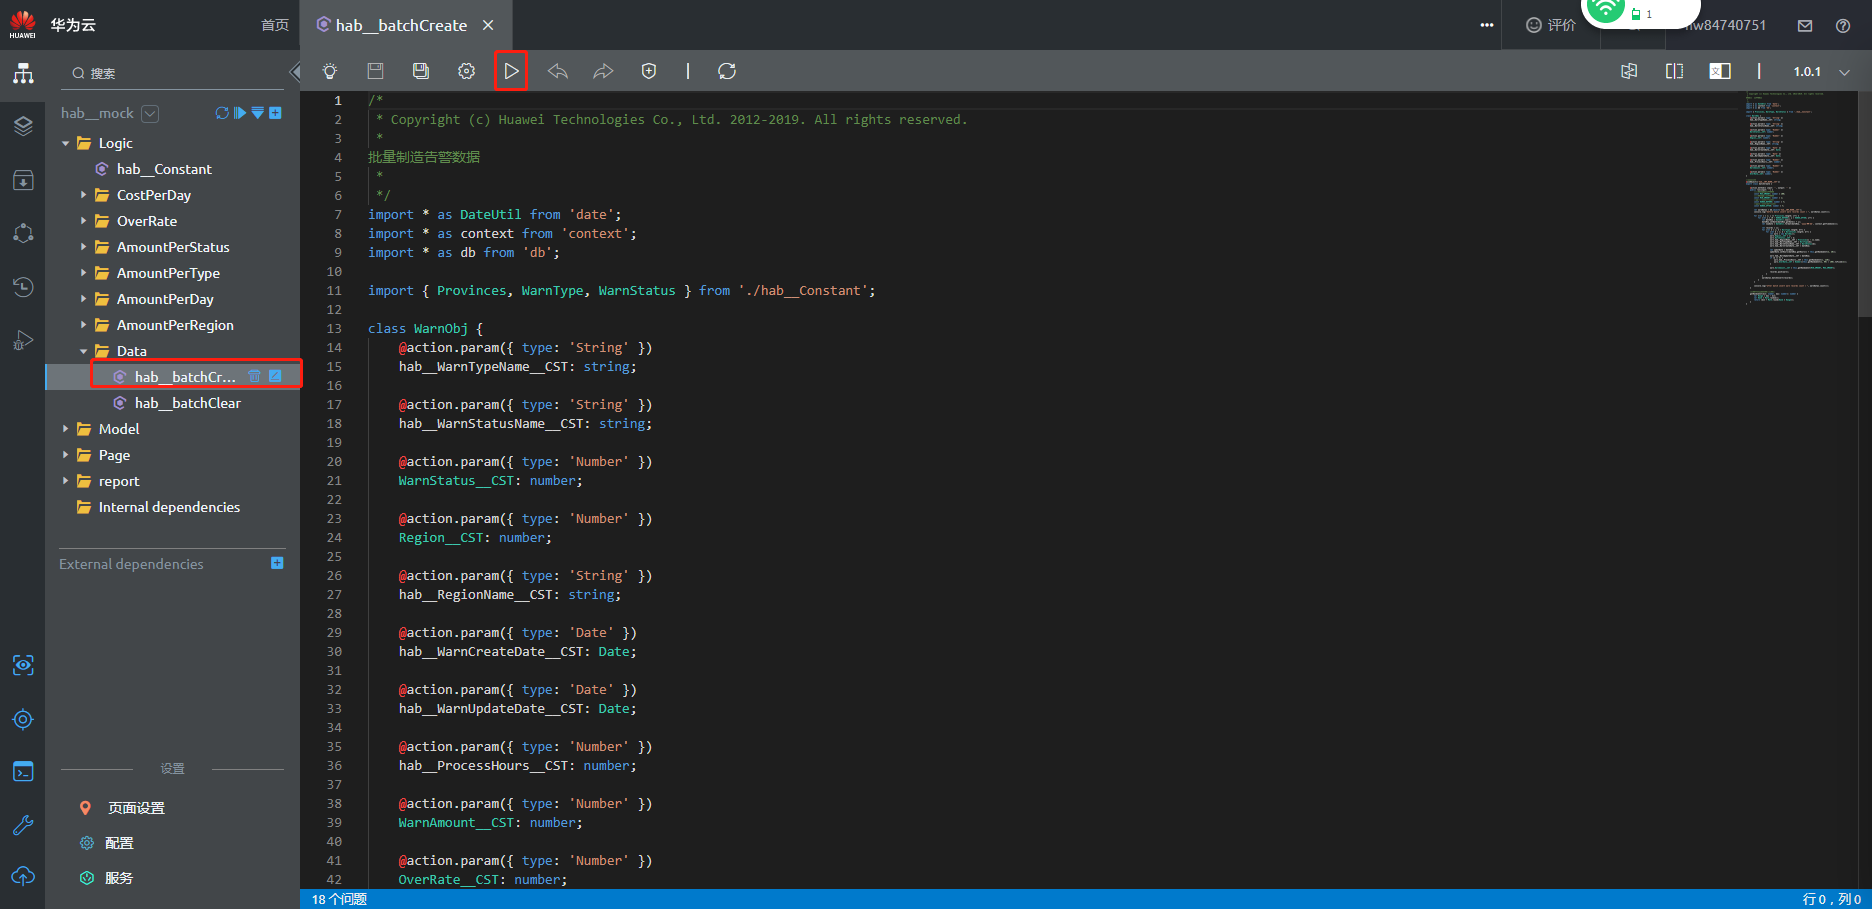
Task: Click the run-all icon beside hab__mock
Action: pyautogui.click(x=240, y=113)
